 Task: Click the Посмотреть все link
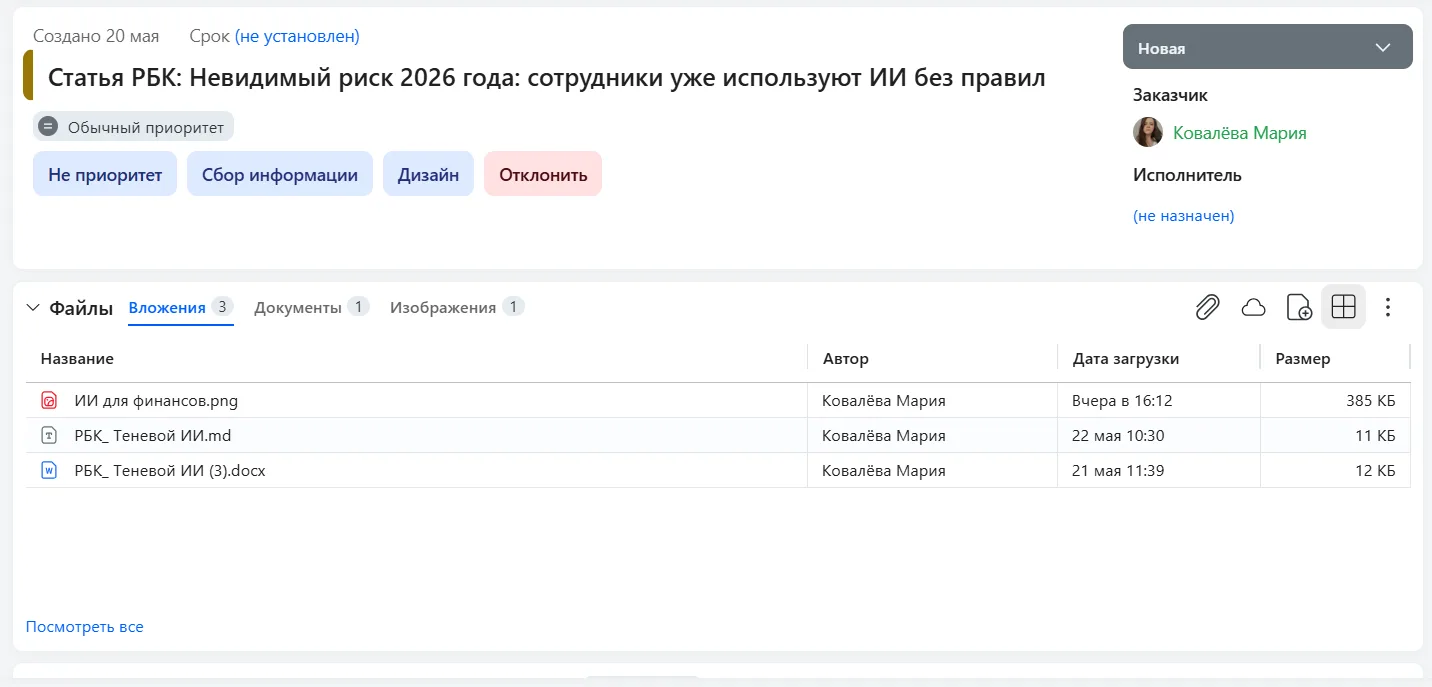(x=85, y=627)
